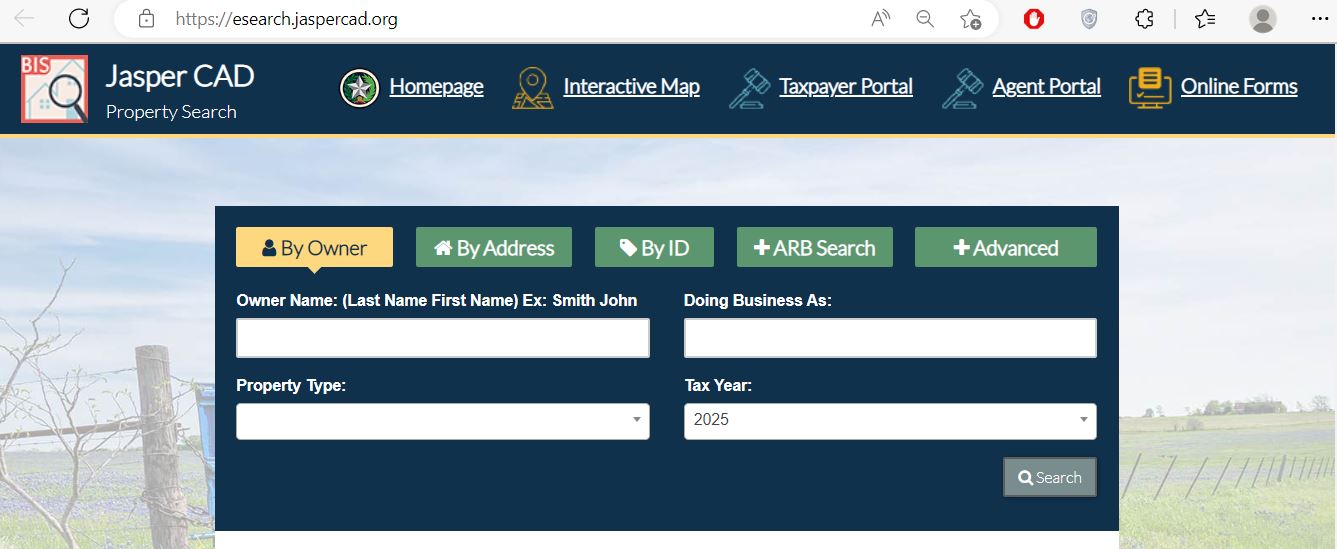Click the Online Forms monitor icon

tap(1149, 88)
